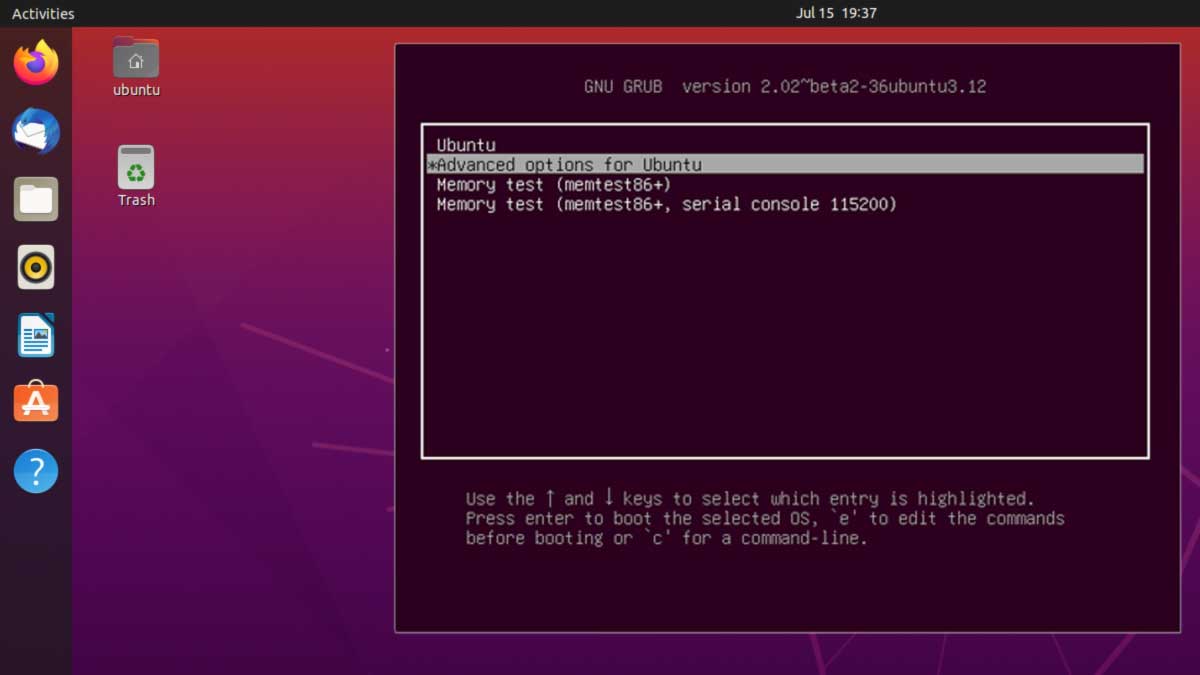Select the Trash desktop icon
The width and height of the screenshot is (1200, 675).
coord(136,176)
